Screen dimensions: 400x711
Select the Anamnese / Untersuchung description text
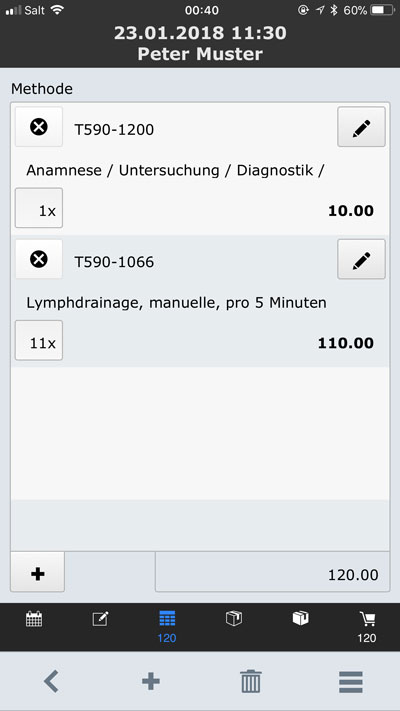(176, 171)
